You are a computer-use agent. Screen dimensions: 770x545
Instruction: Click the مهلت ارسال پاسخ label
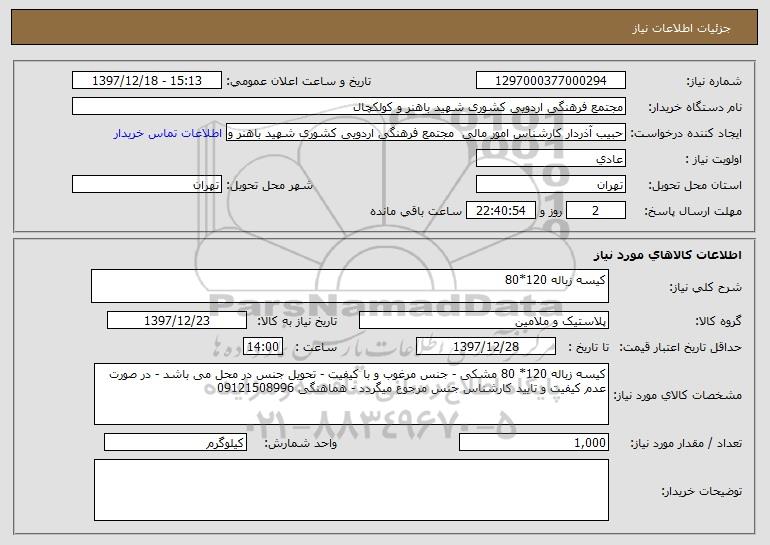(x=693, y=212)
